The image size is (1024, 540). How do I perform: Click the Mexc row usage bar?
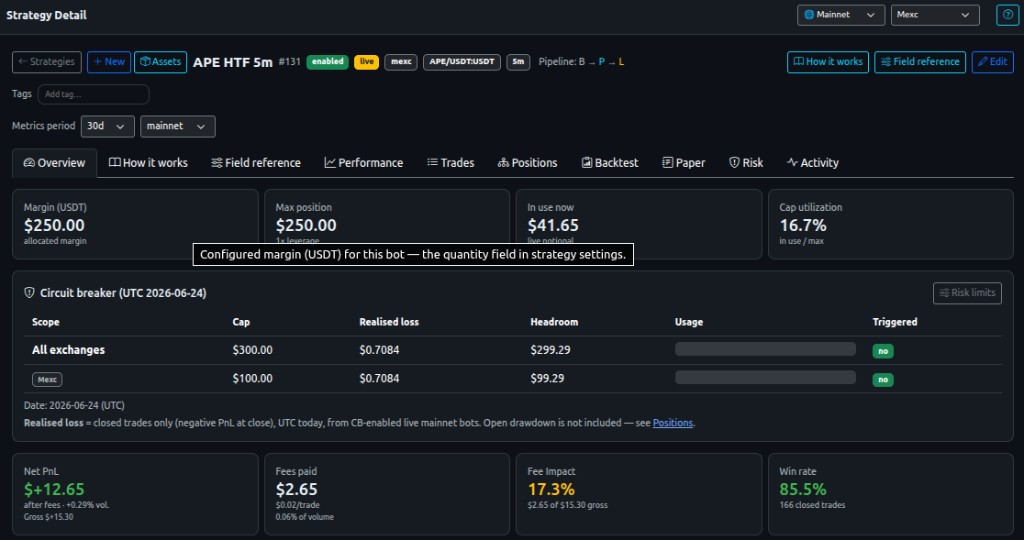click(x=765, y=377)
